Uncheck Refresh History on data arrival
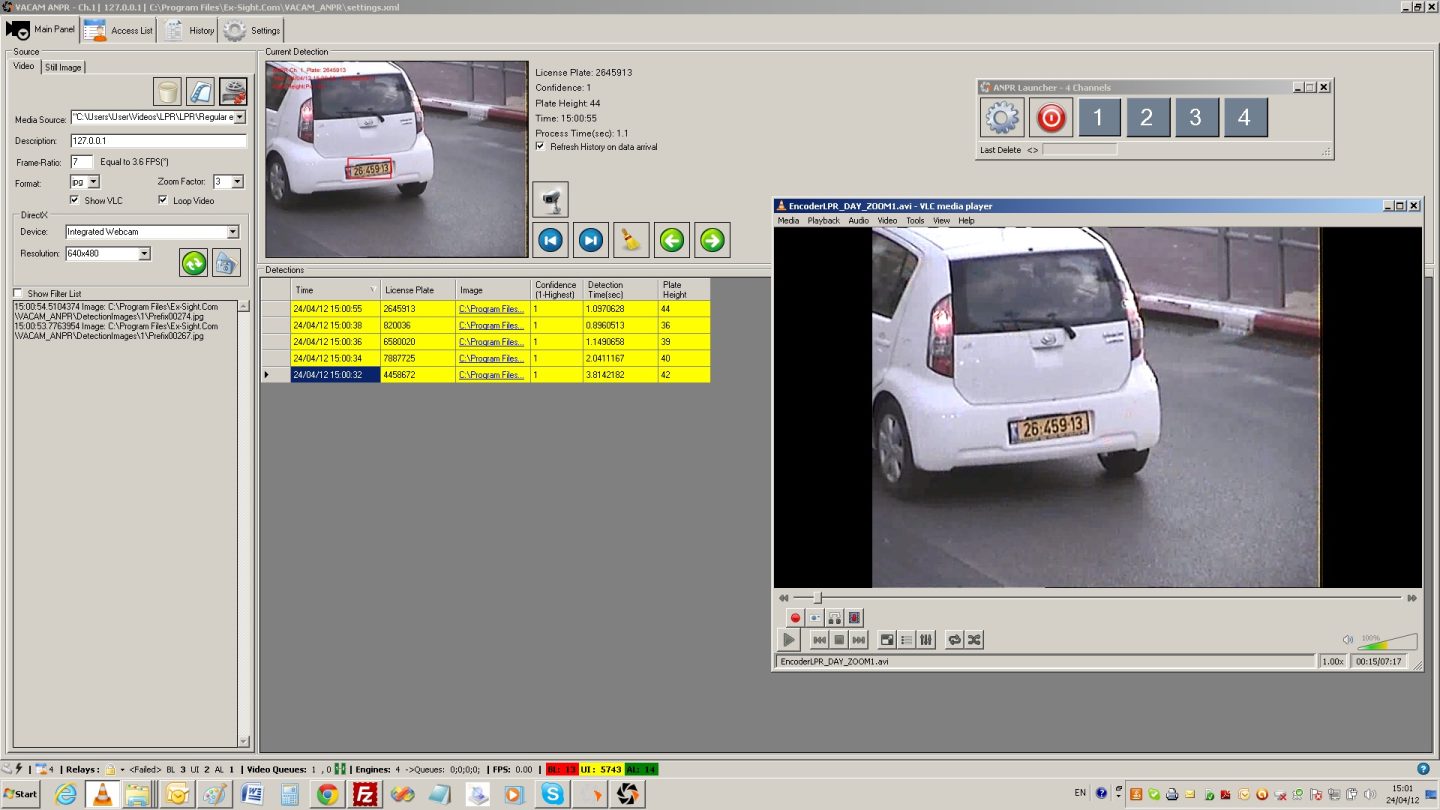1440x810 pixels. 539,146
